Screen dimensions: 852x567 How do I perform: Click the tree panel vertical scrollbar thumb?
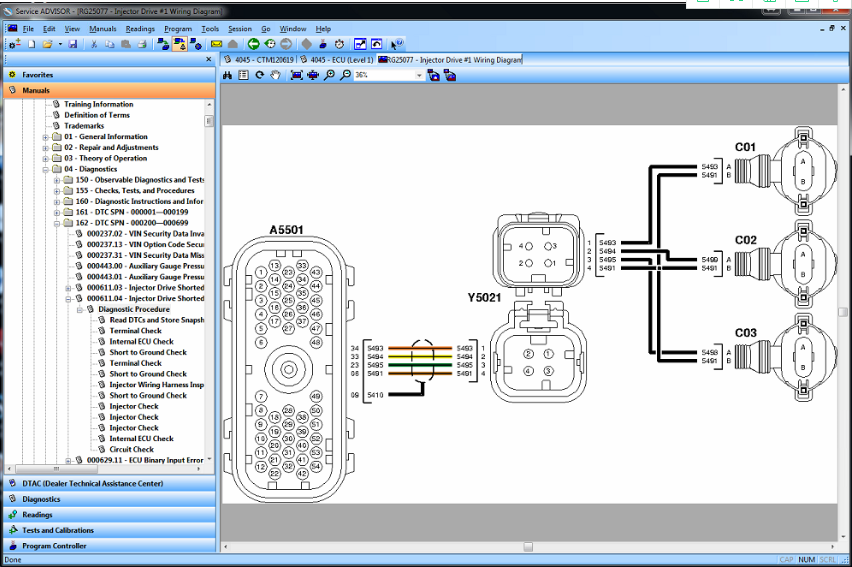209,121
